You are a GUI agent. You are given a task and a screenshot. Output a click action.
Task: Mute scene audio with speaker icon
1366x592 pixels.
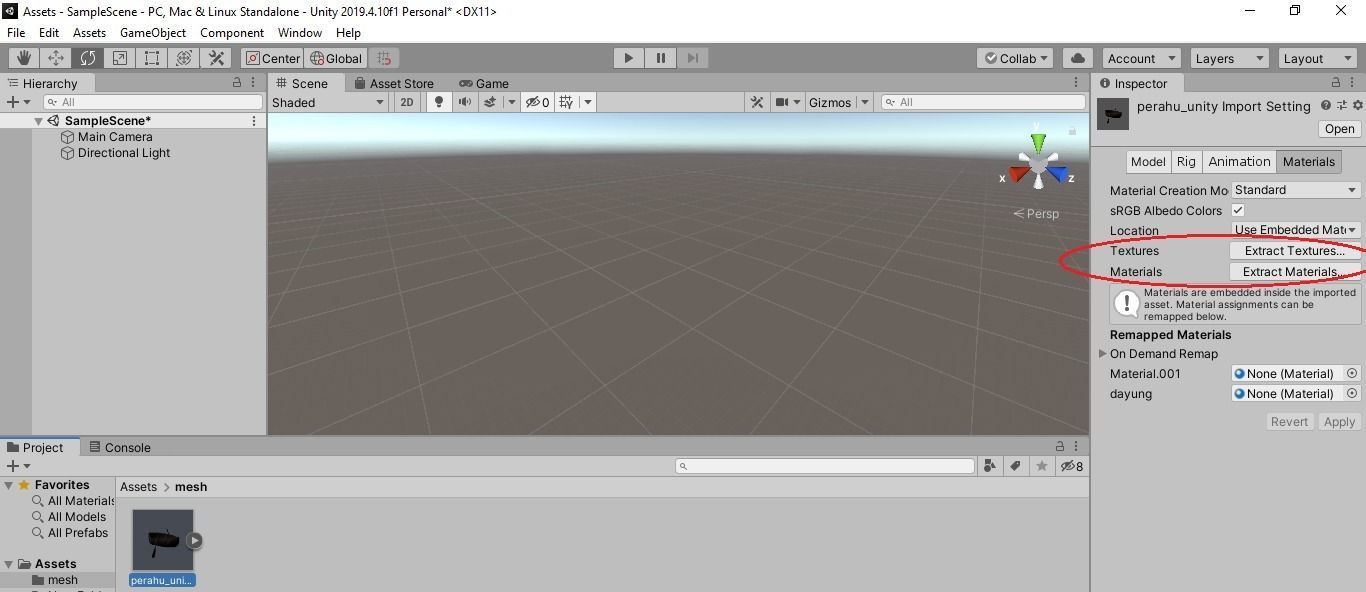click(x=464, y=102)
